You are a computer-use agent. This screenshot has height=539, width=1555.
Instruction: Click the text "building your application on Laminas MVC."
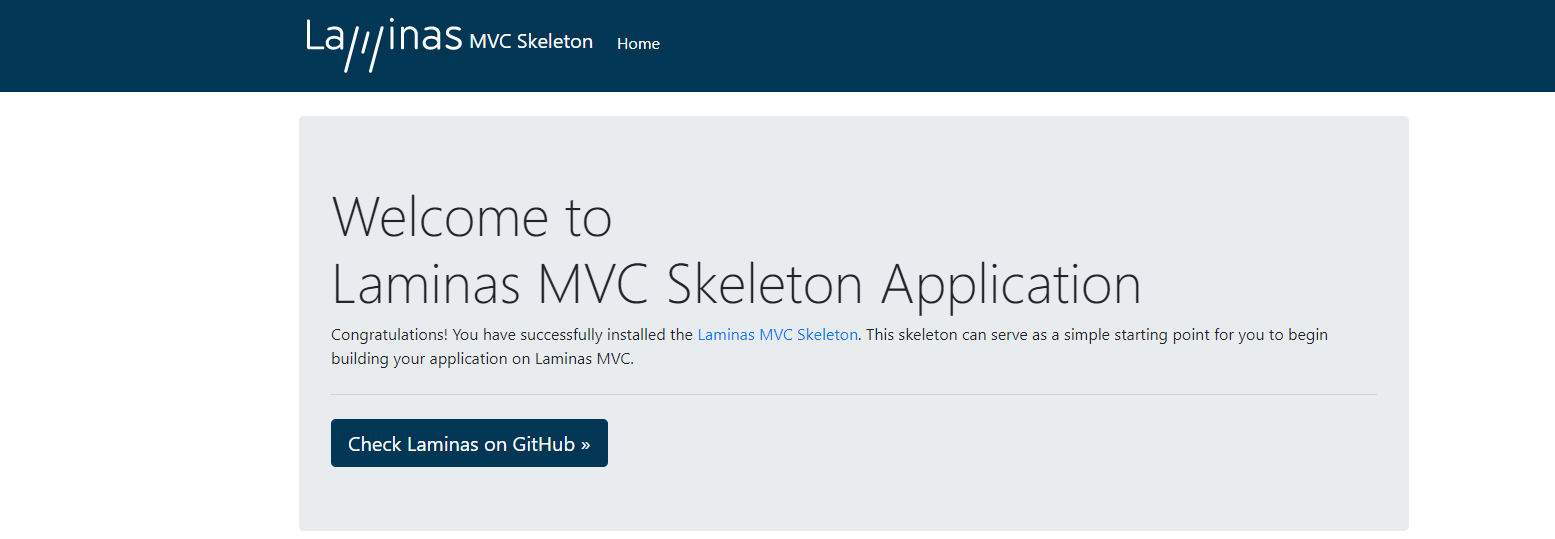(x=482, y=360)
